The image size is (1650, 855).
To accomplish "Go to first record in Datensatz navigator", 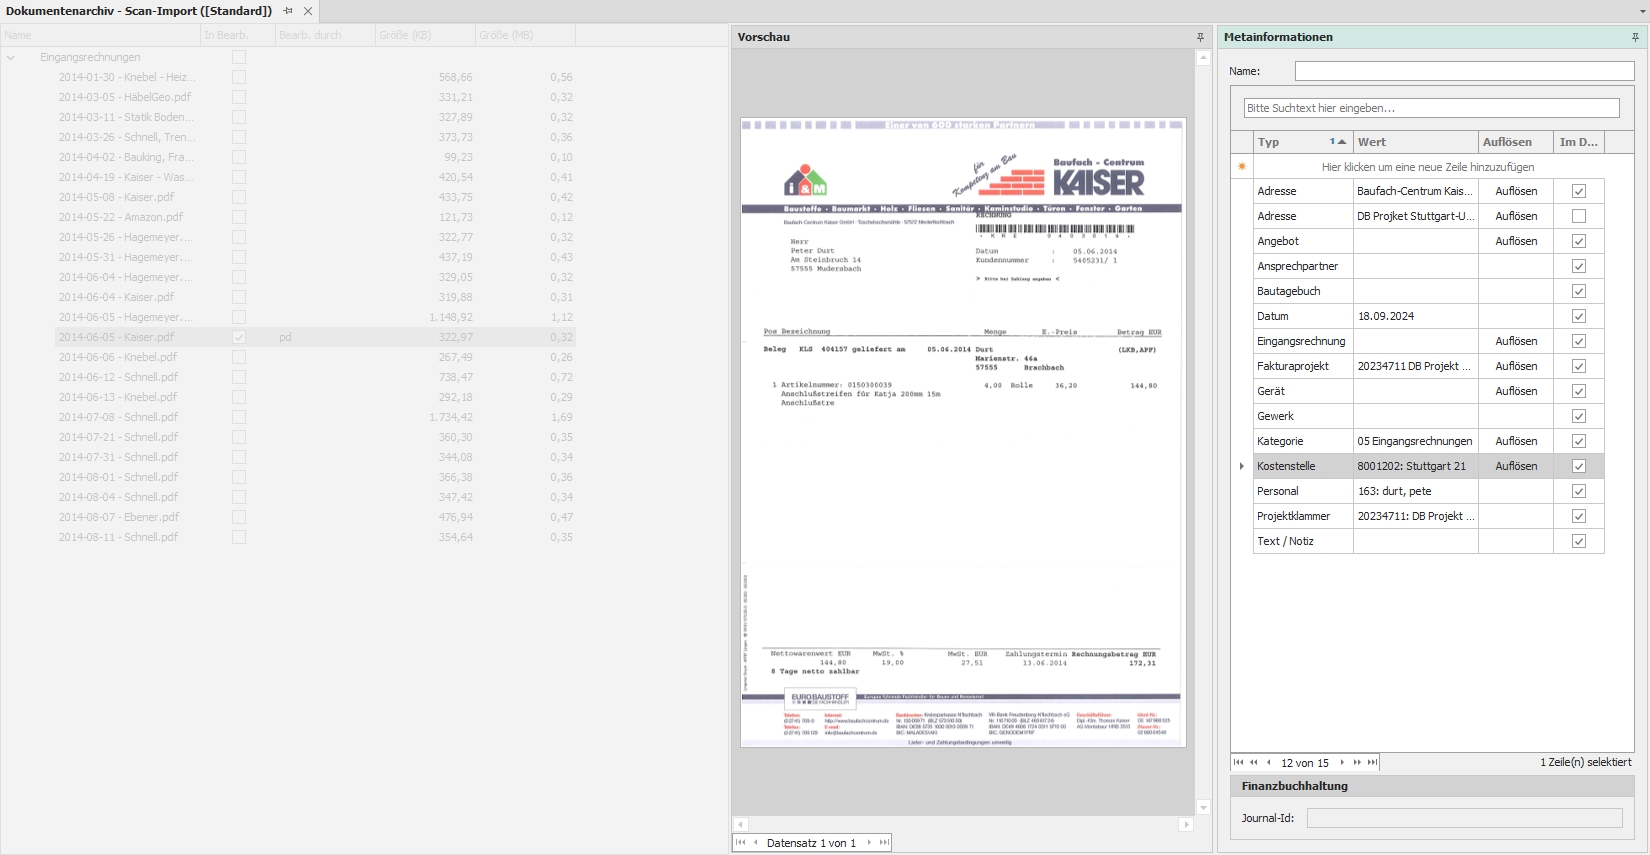I will (741, 843).
